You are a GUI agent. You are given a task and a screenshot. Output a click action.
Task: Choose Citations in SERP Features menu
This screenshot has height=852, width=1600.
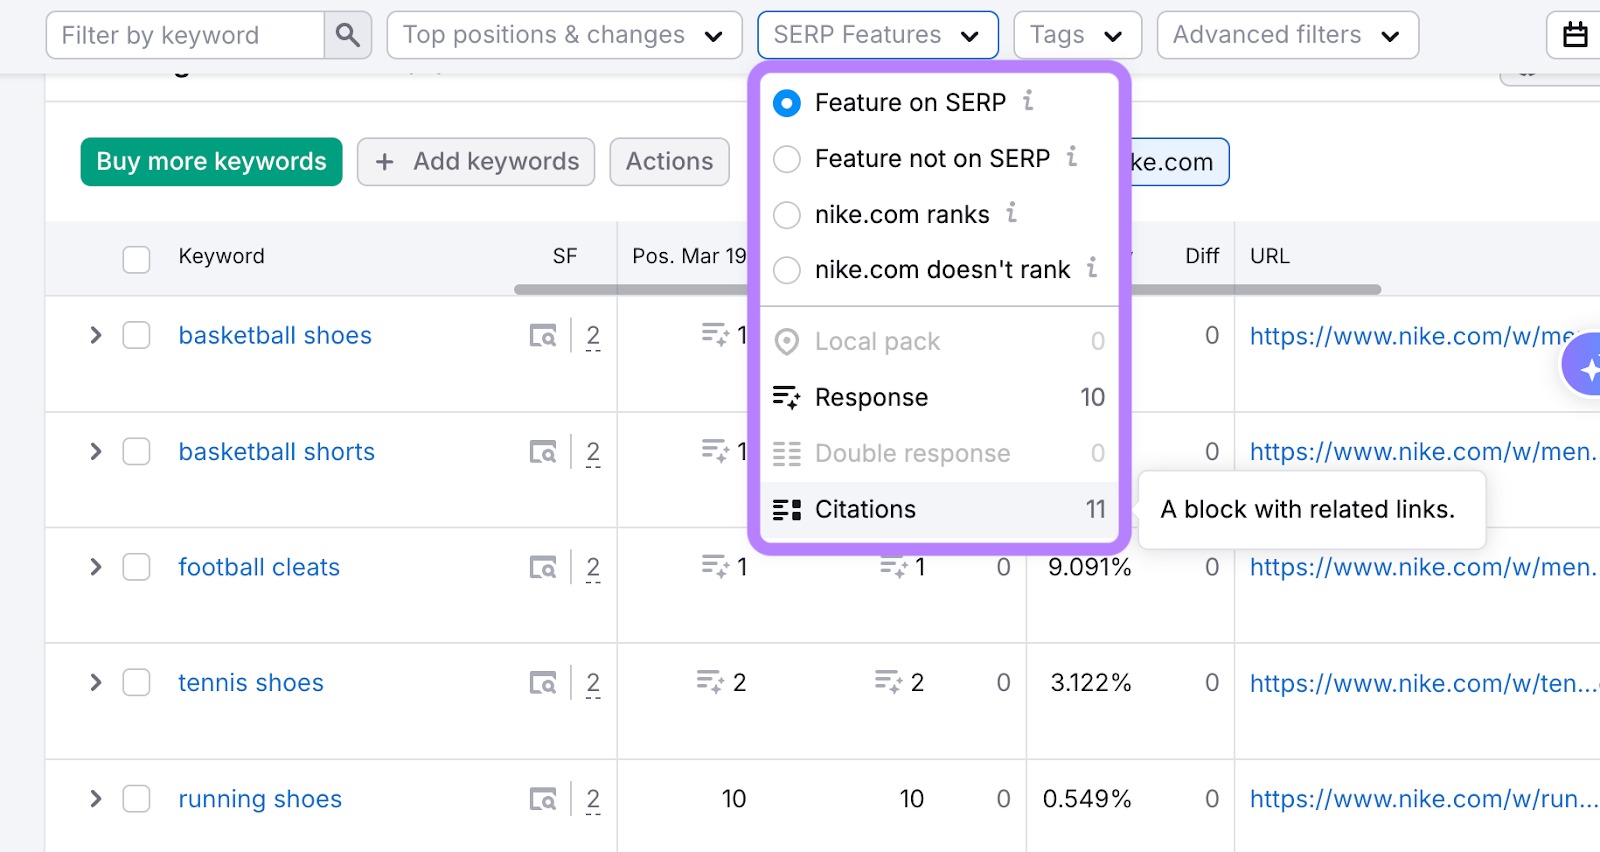pyautogui.click(x=865, y=510)
